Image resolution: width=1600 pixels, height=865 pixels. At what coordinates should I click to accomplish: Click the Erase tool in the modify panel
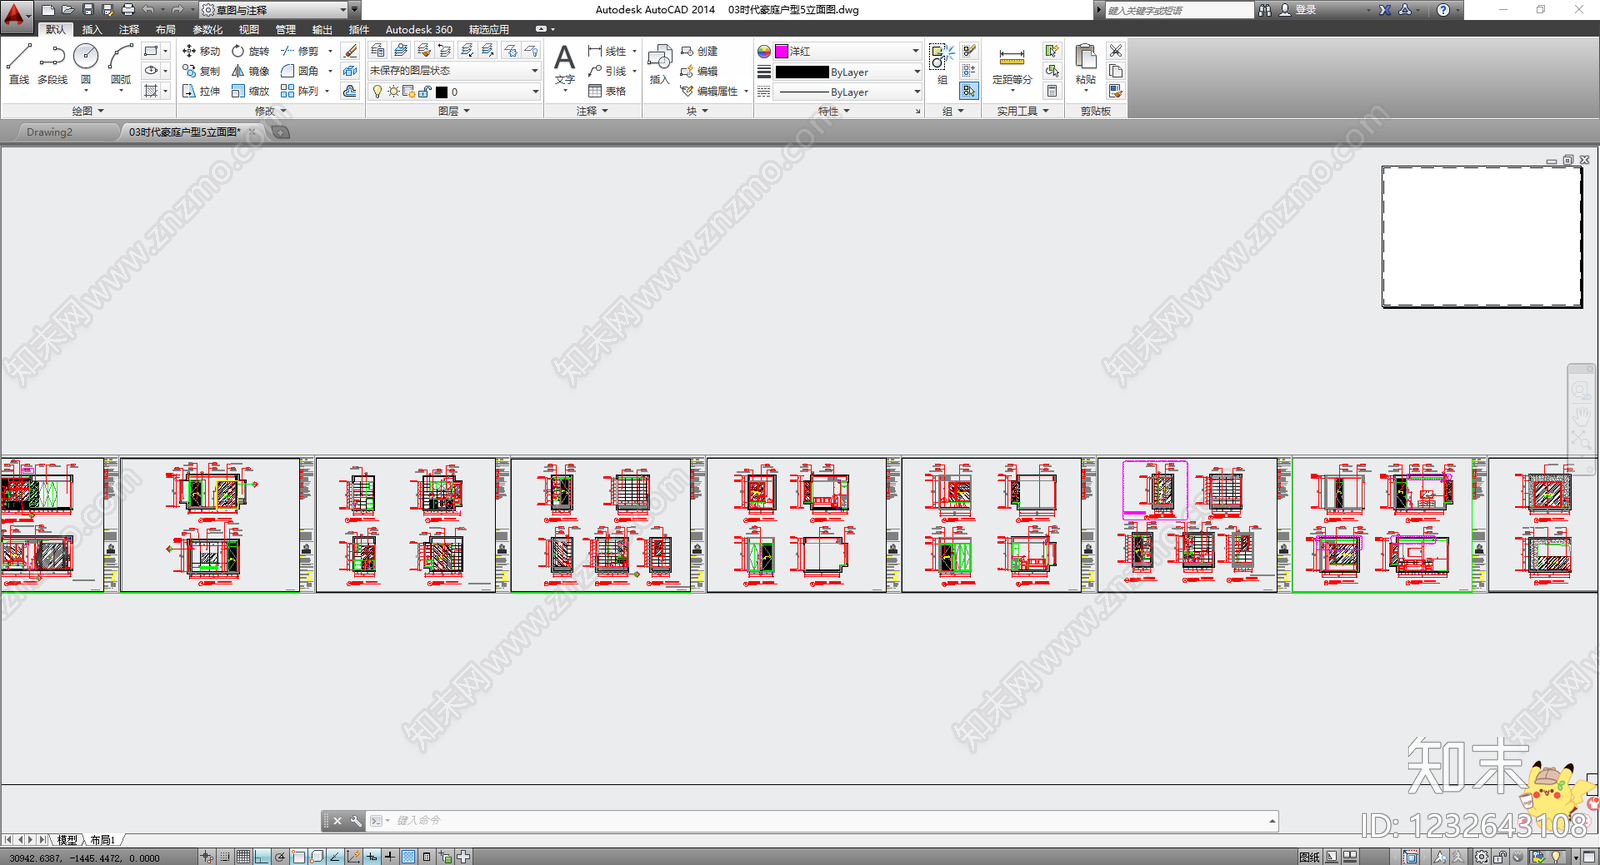350,51
